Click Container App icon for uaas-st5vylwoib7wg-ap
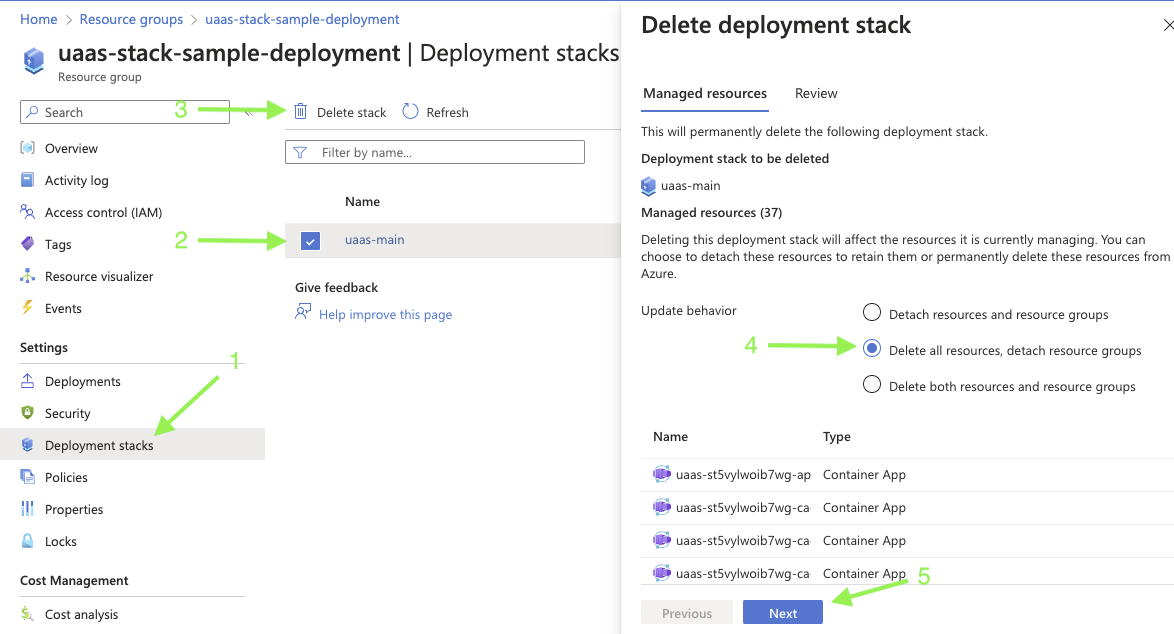 pos(662,474)
